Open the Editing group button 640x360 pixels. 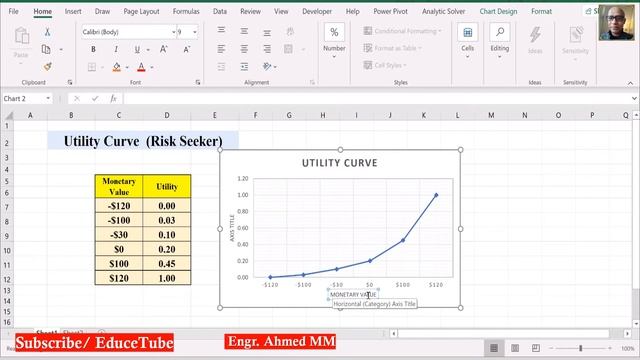pos(500,40)
